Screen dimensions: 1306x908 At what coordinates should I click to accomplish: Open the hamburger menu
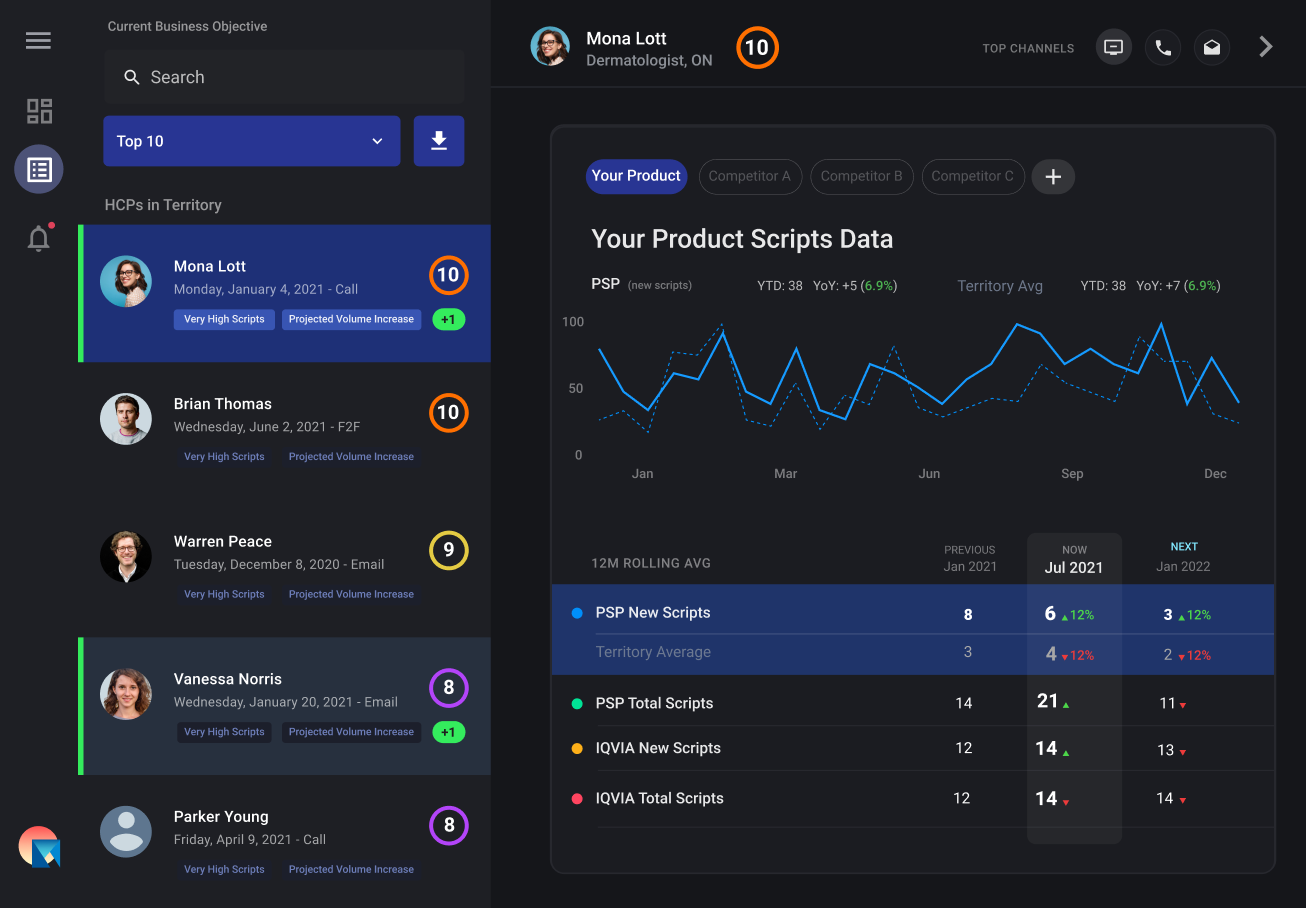point(38,41)
